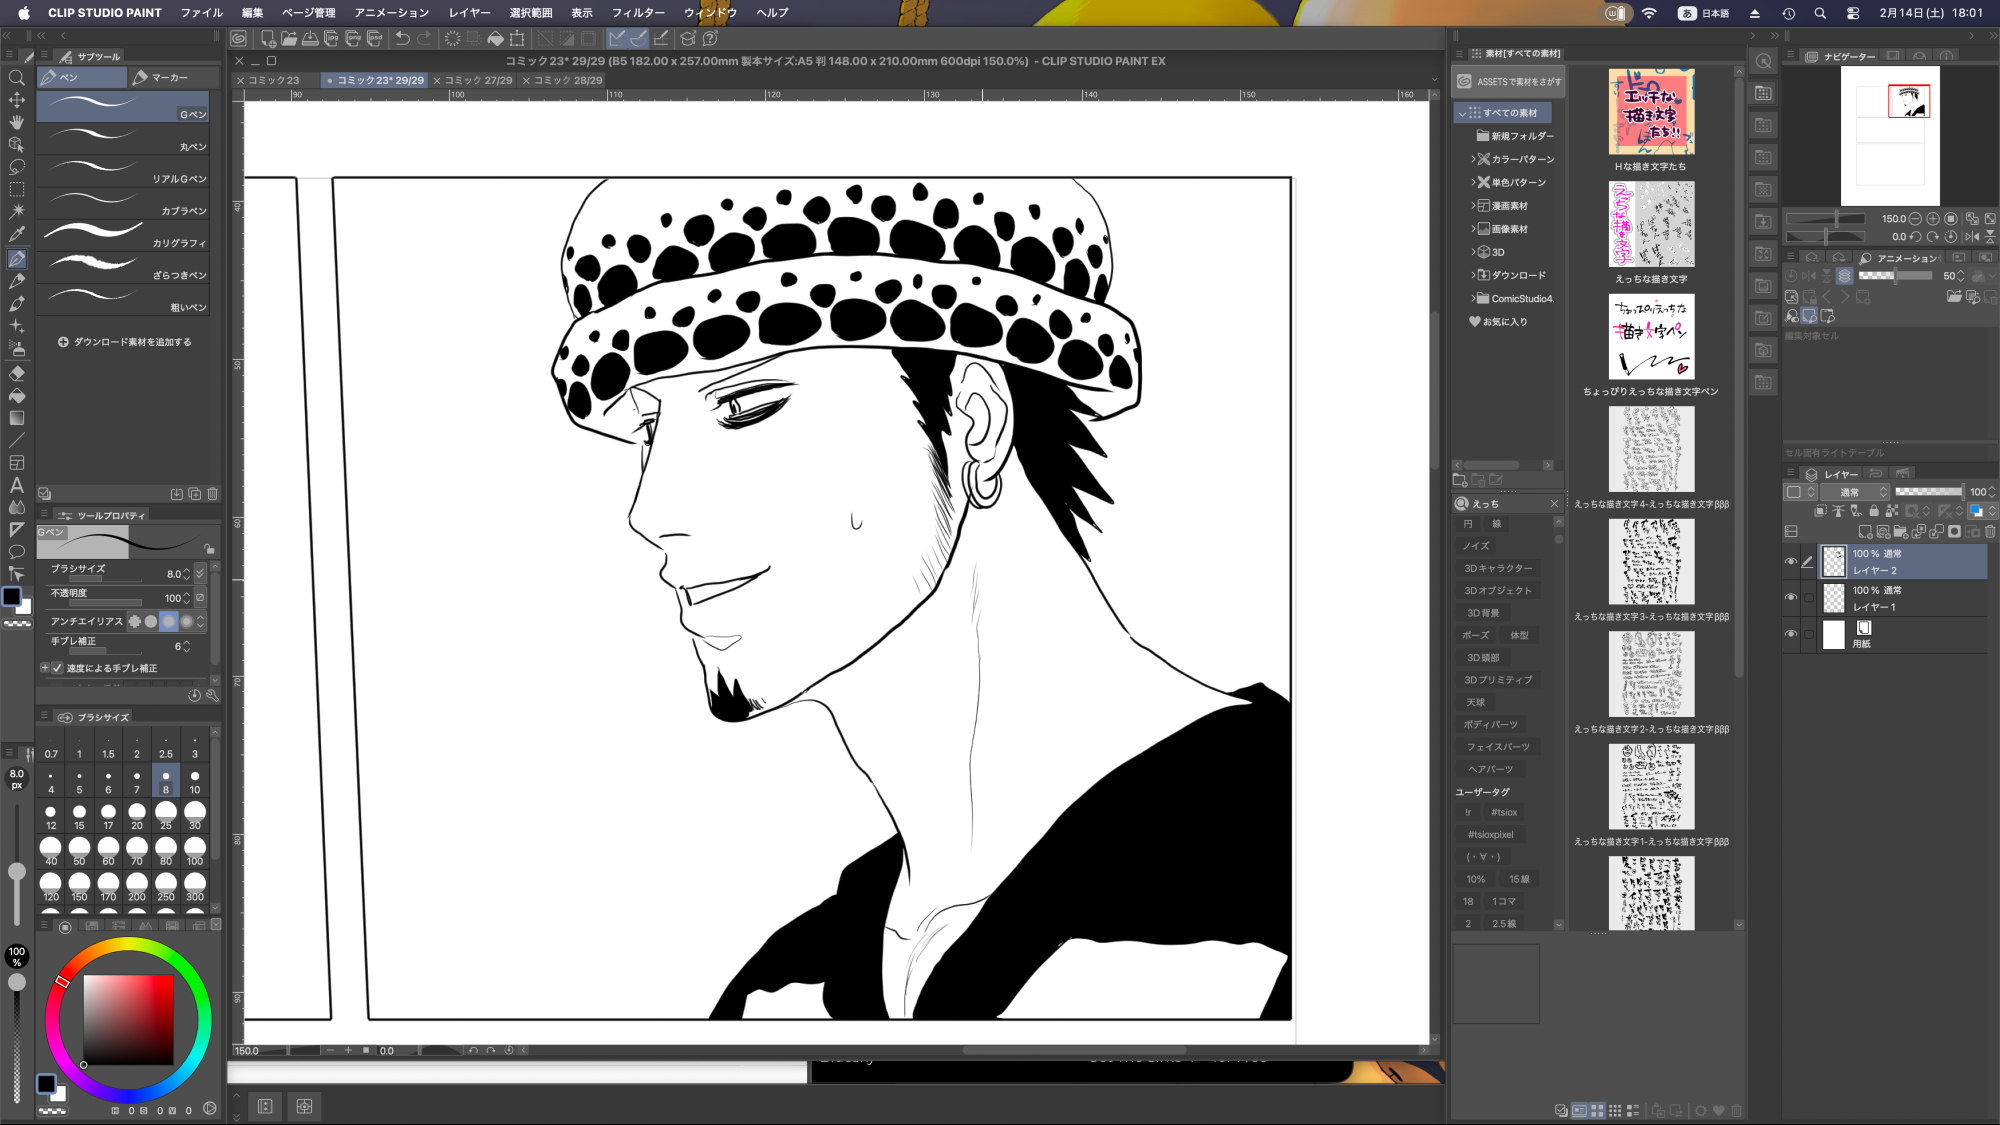This screenshot has height=1125, width=2000.
Task: Hide レイヤー 1 using its eye icon
Action: click(1791, 598)
